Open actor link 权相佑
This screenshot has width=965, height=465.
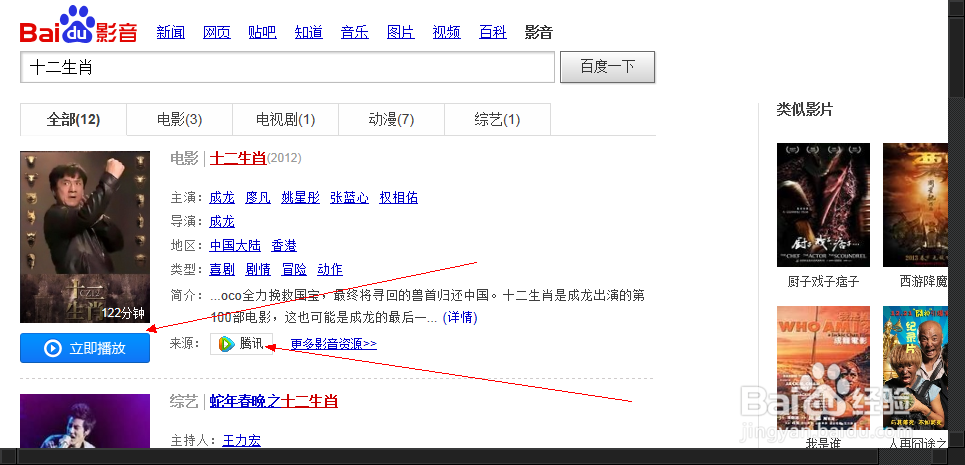(x=398, y=197)
